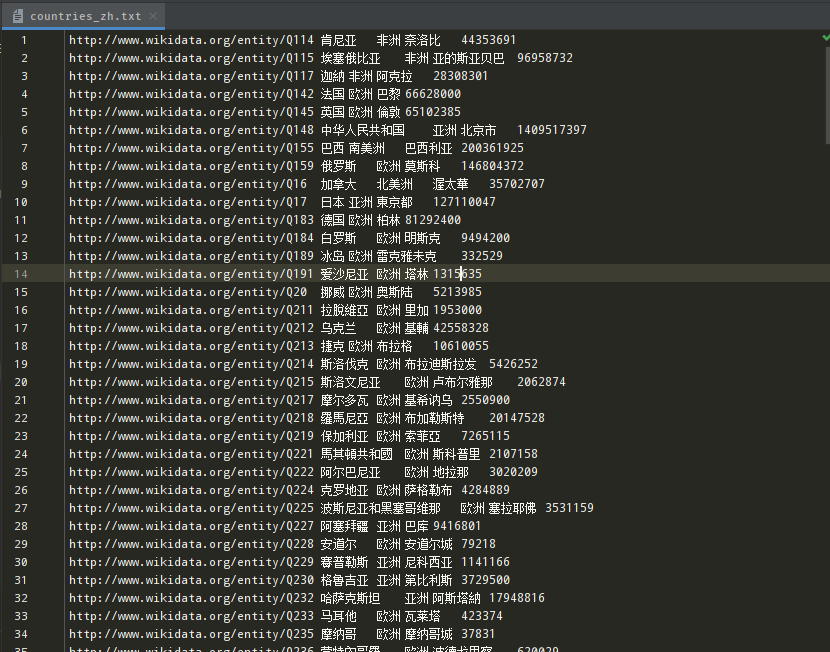Viewport: 830px width, 652px height.
Task: Click the population value 3729500
Action: pyautogui.click(x=485, y=580)
